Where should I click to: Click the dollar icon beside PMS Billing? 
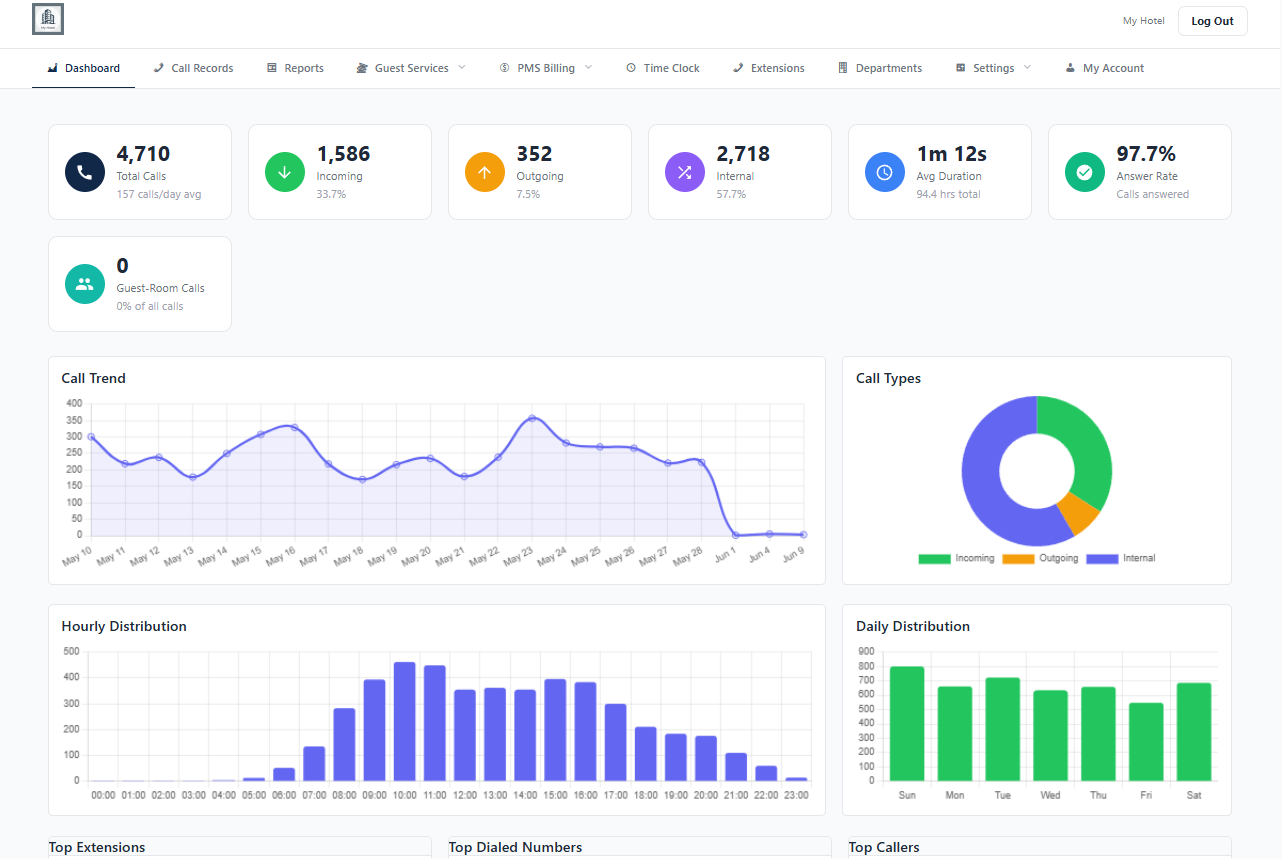coord(505,68)
